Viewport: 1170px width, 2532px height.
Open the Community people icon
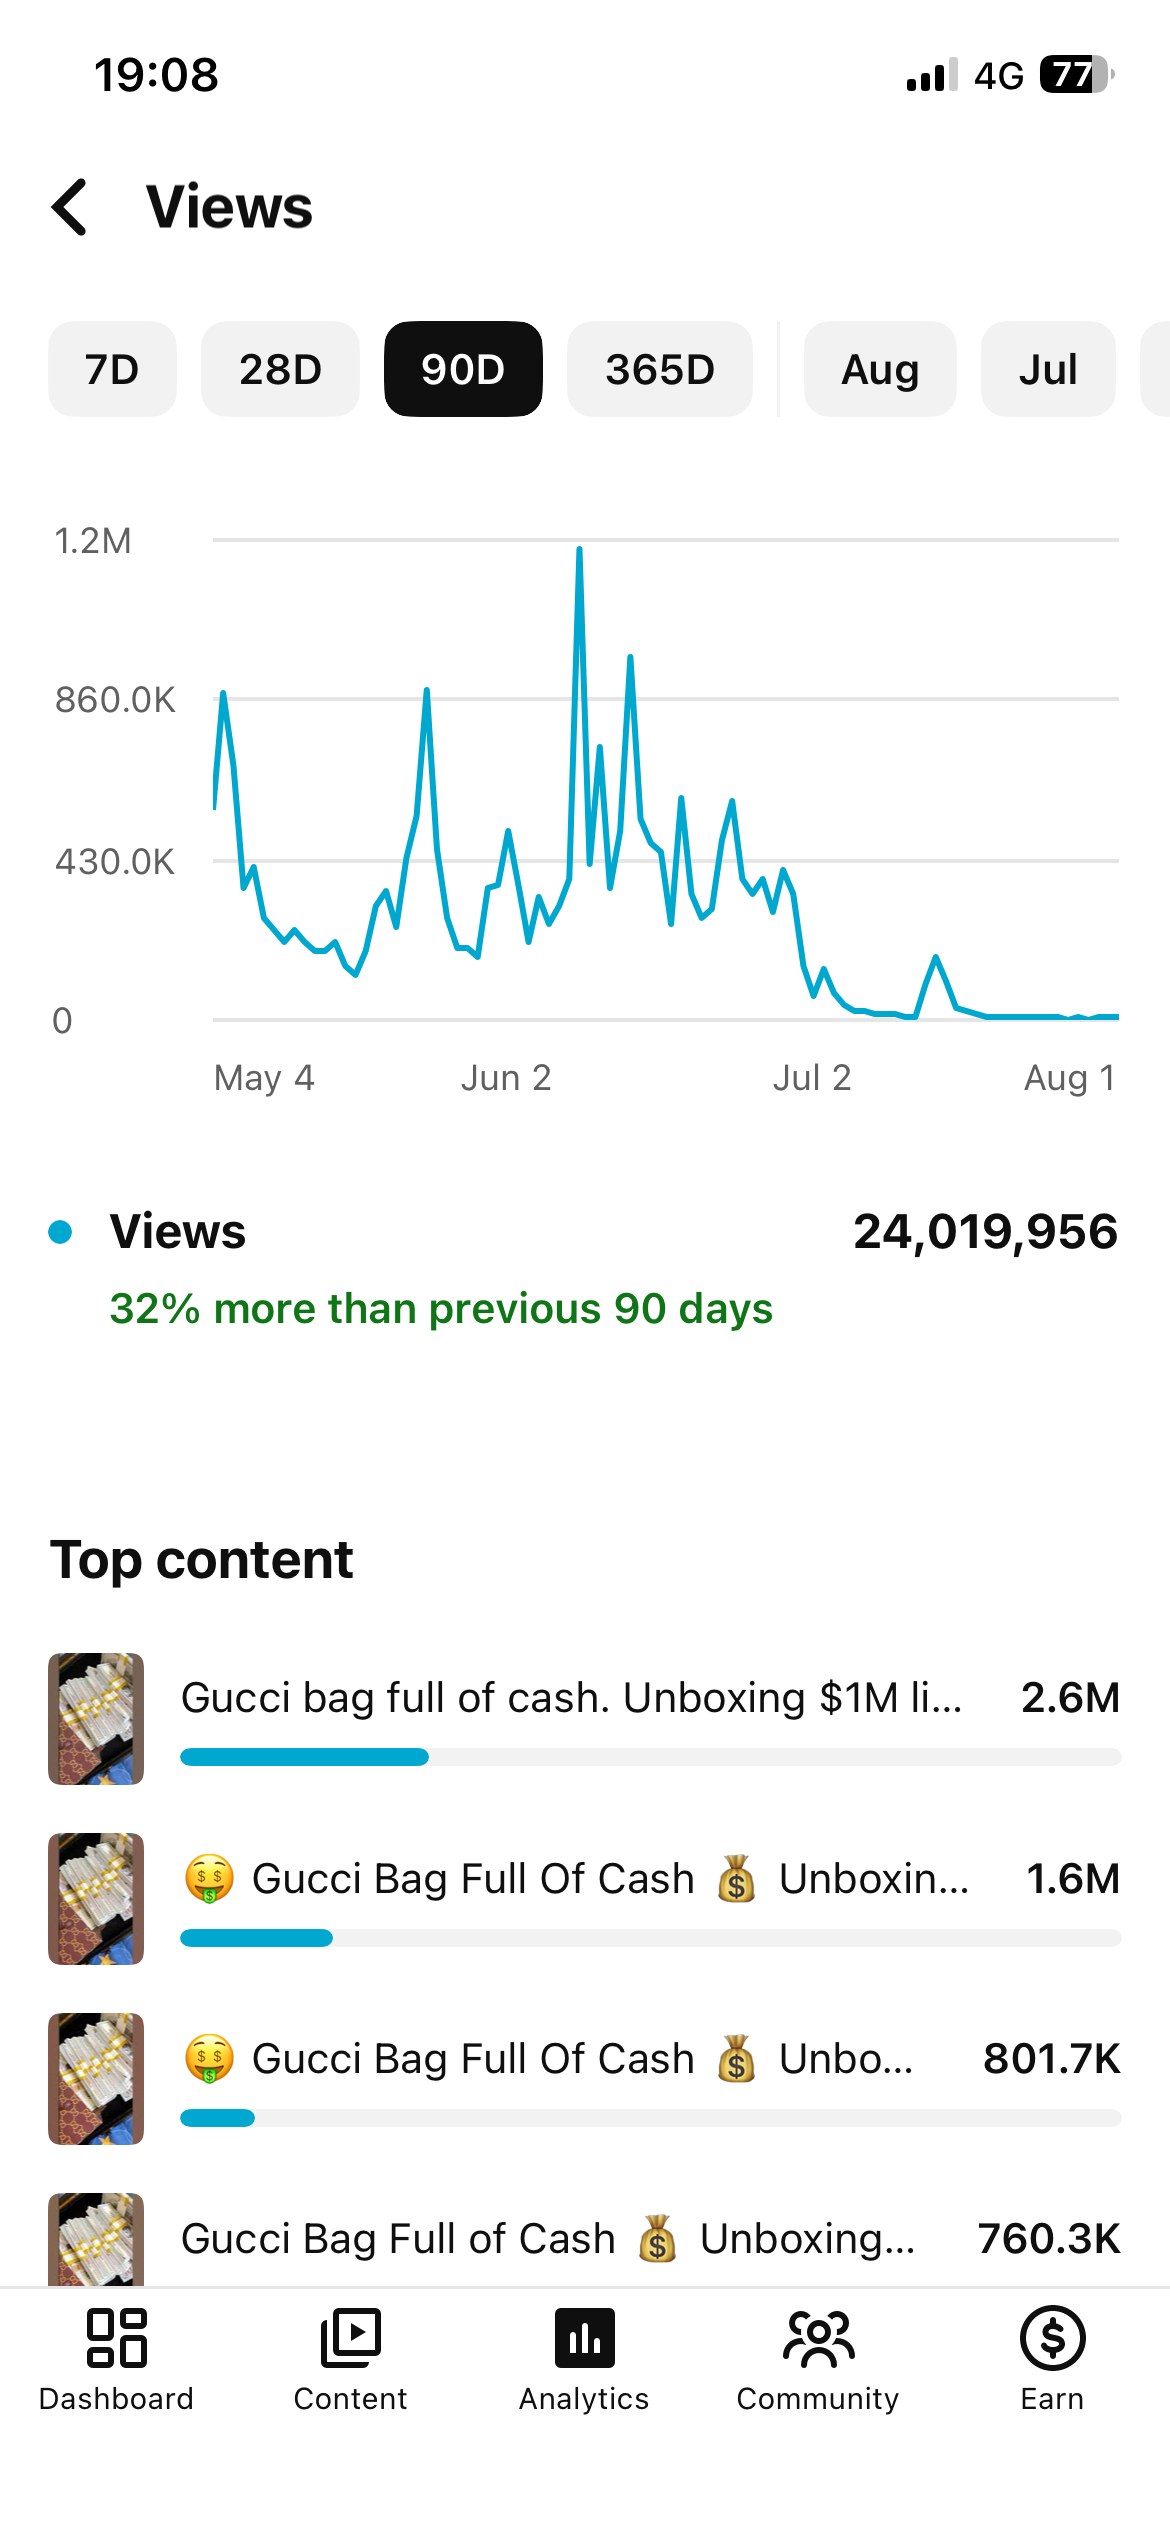click(818, 2338)
